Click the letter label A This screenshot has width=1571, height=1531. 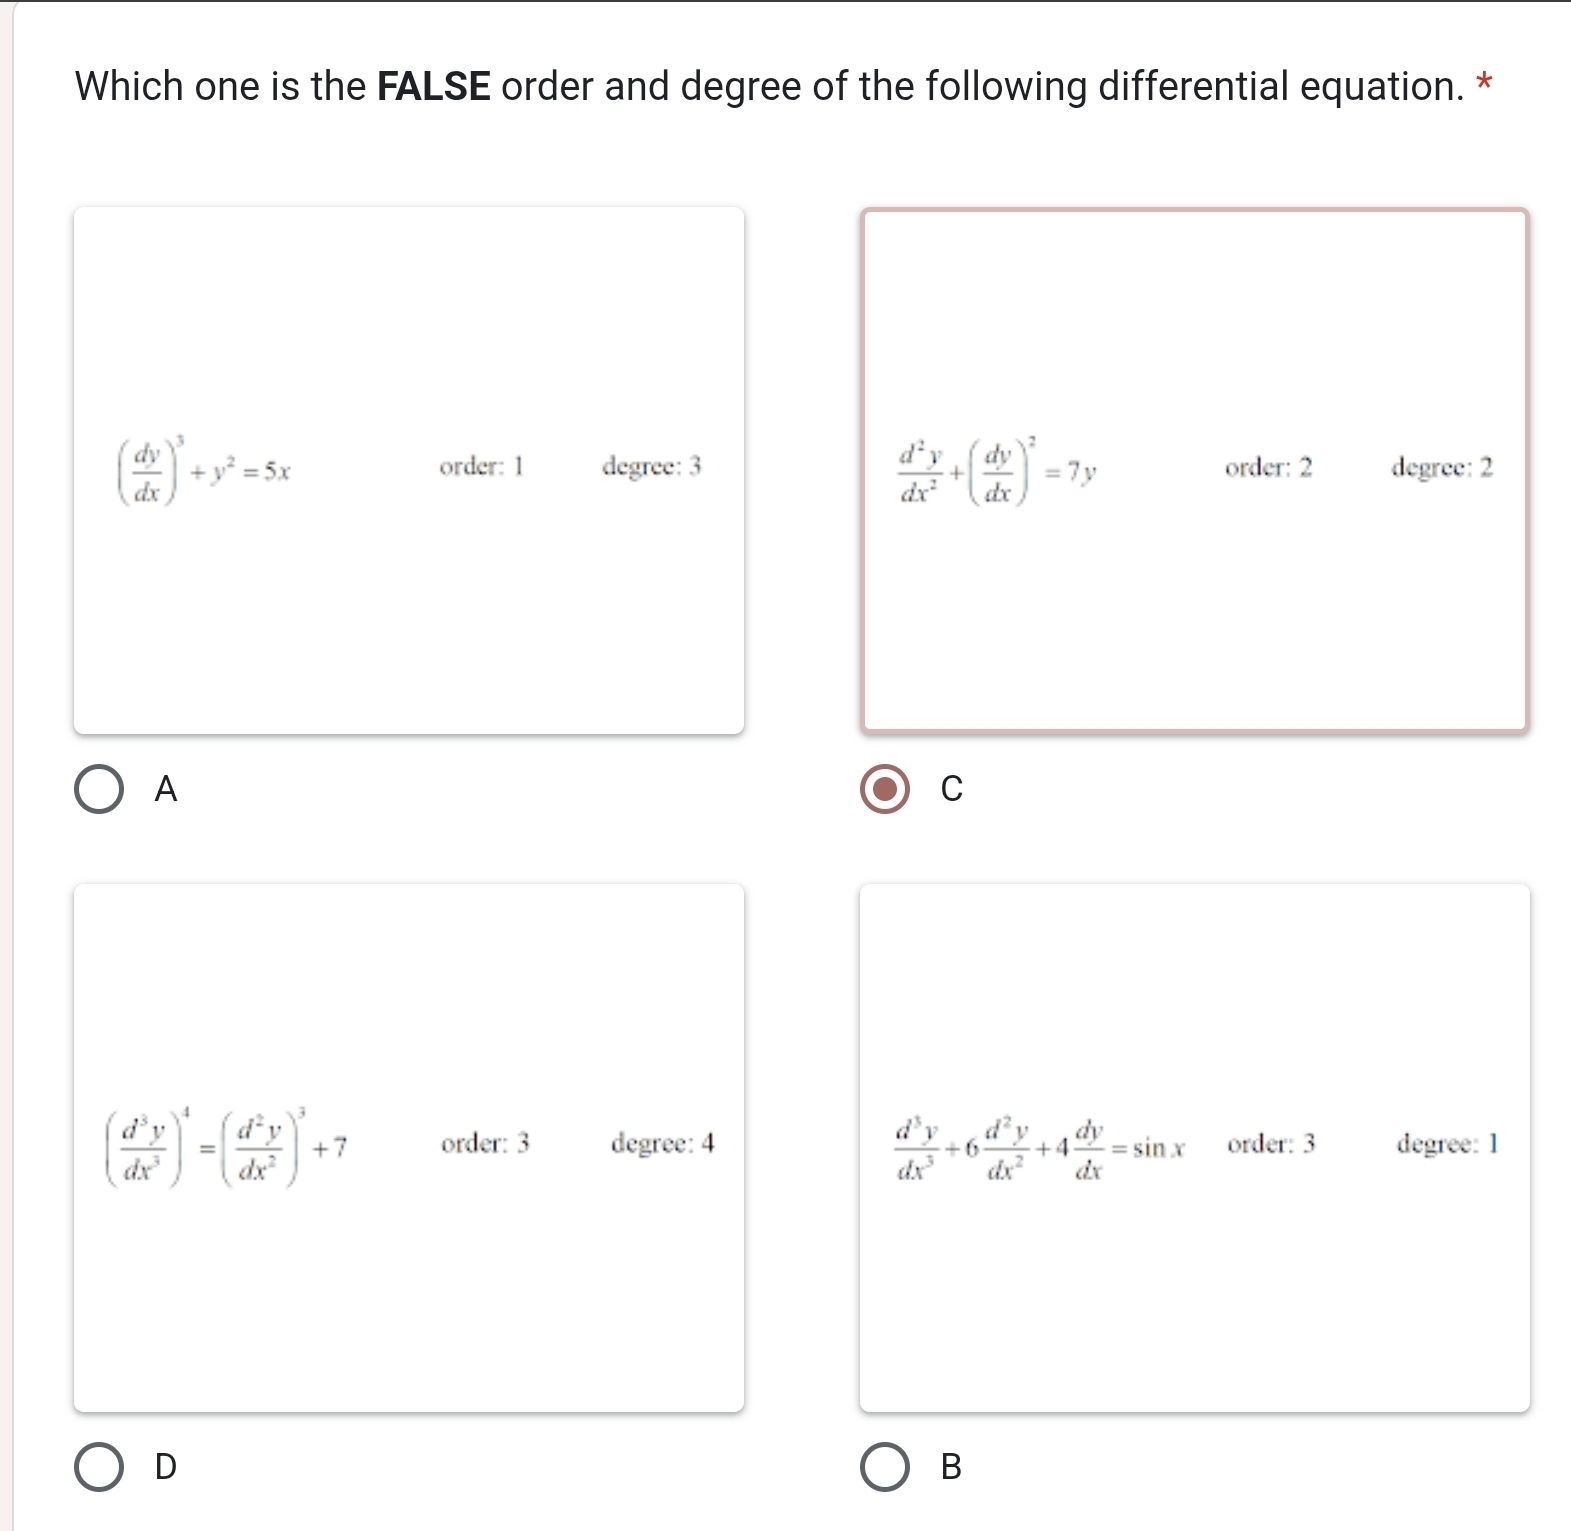tap(166, 790)
